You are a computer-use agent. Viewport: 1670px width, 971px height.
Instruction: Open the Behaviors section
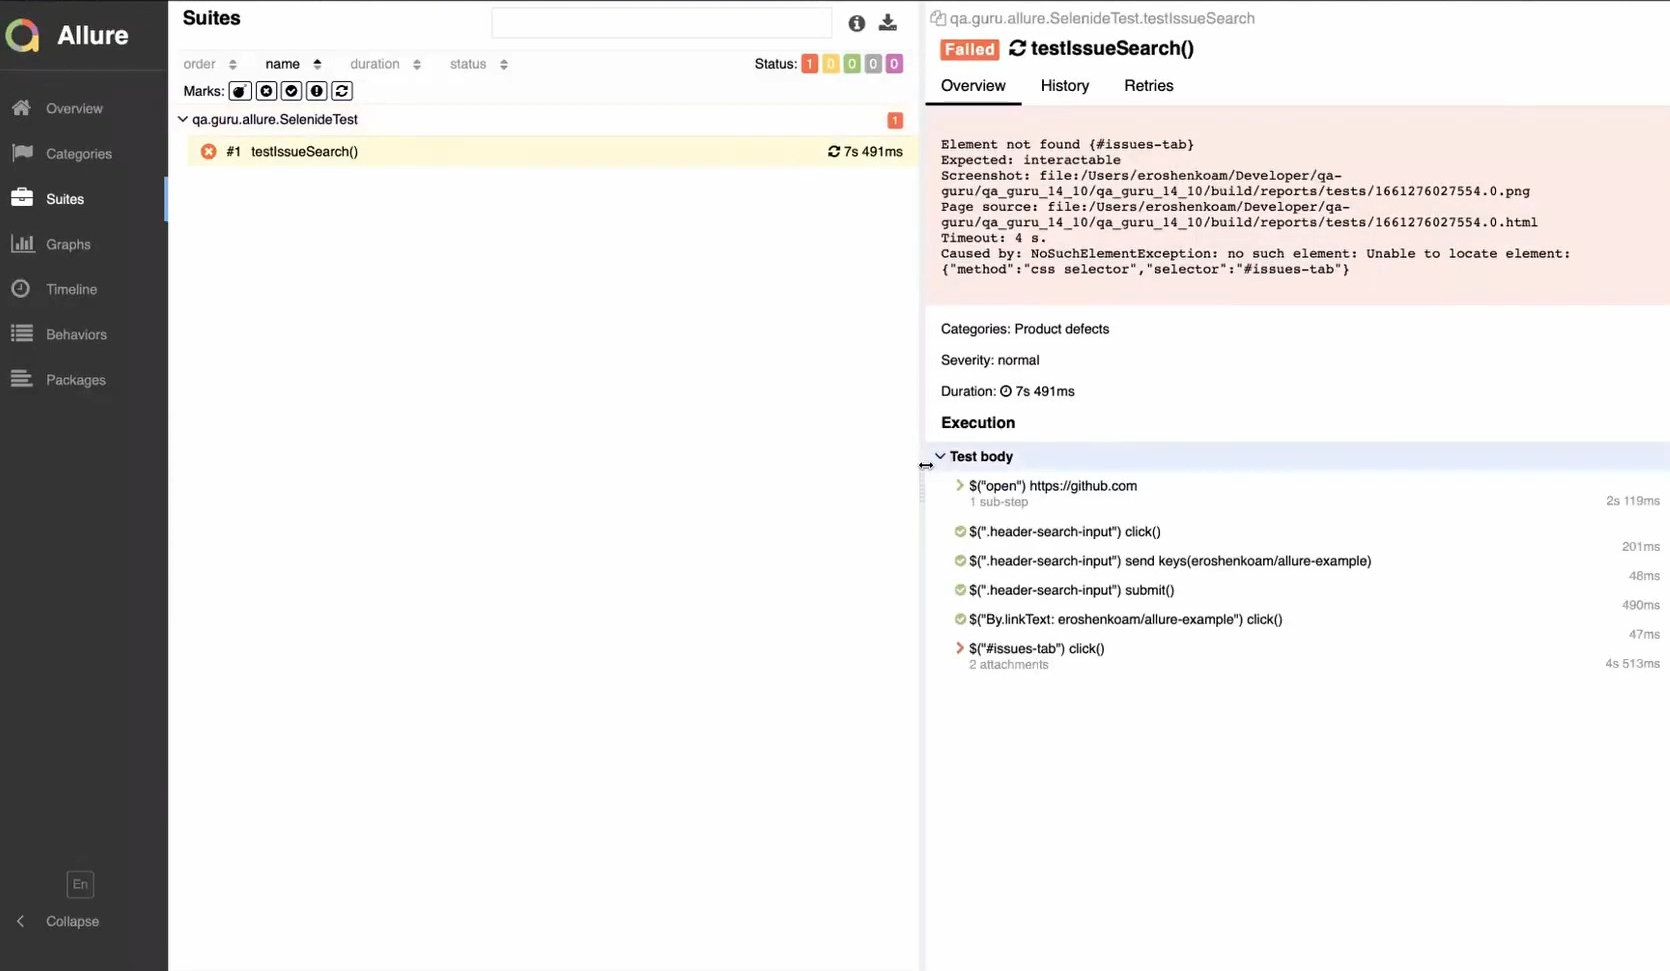point(76,334)
